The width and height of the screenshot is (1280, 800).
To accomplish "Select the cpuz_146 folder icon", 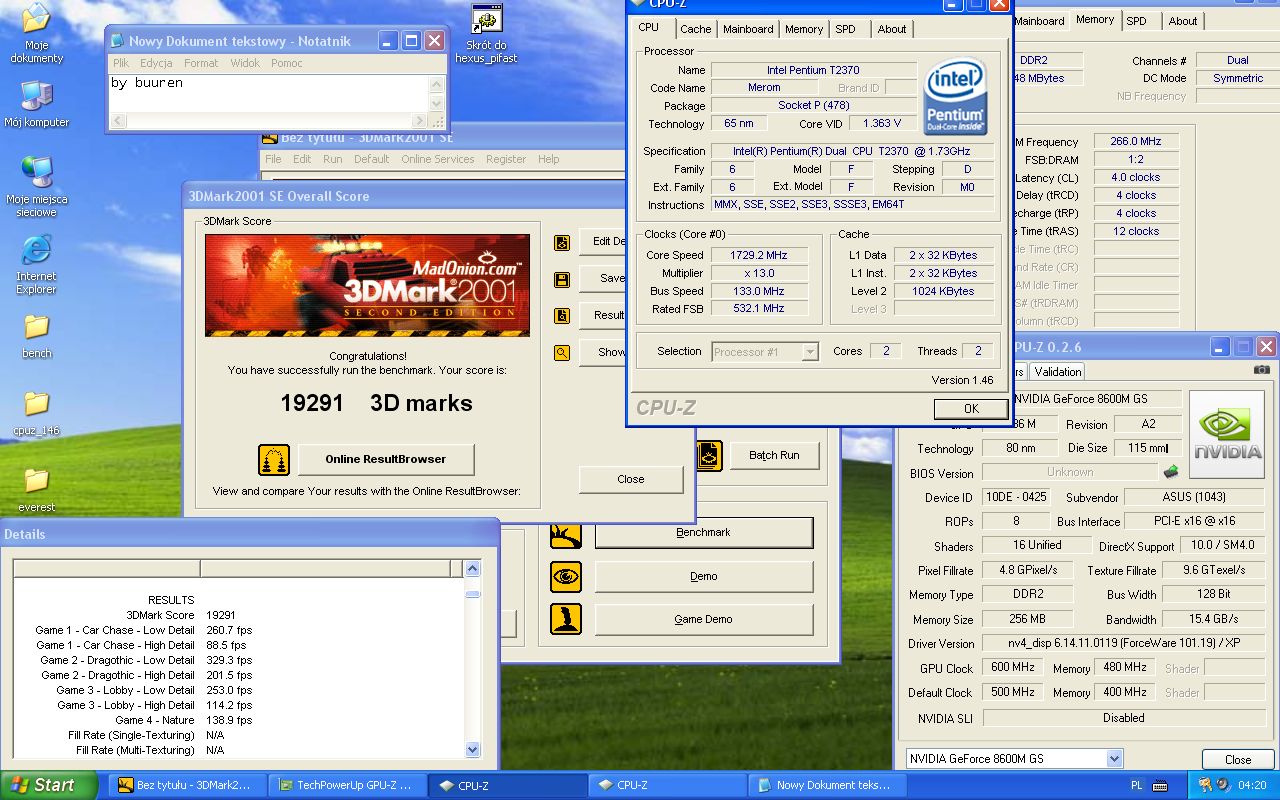I will (36, 413).
